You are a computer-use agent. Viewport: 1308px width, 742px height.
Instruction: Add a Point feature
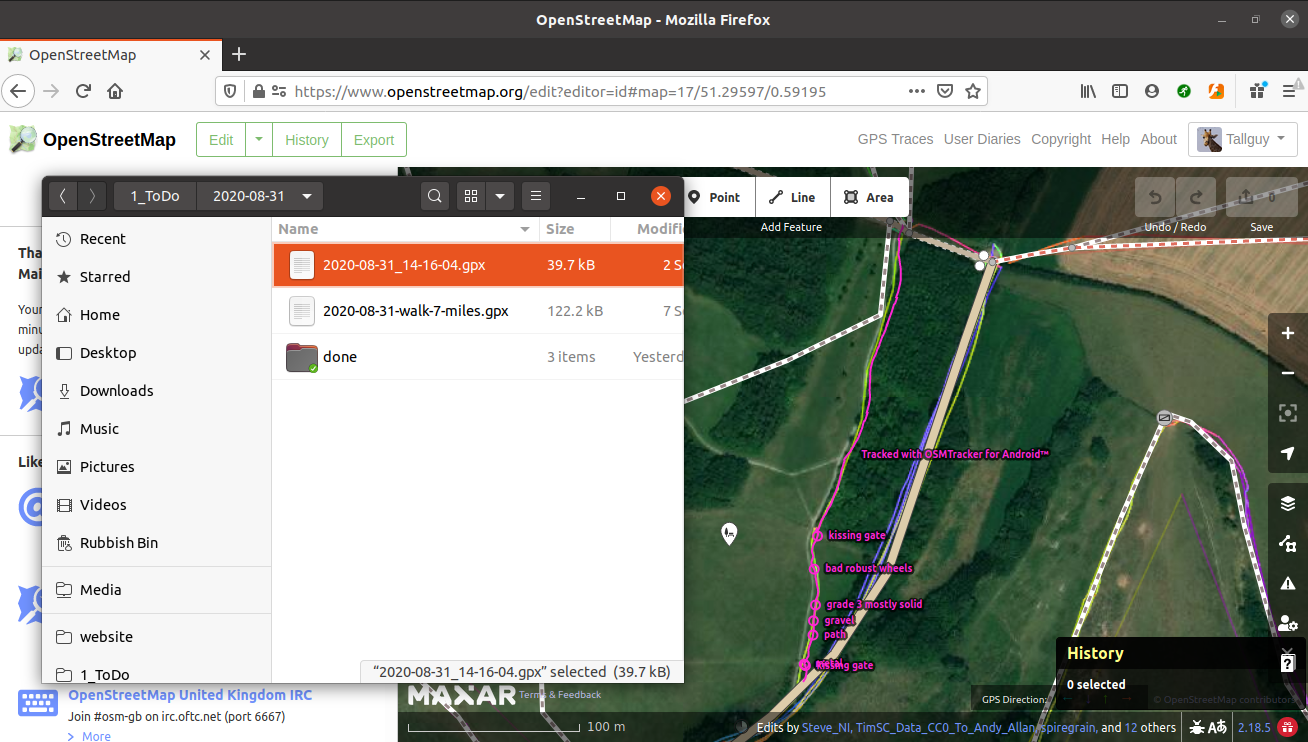click(714, 197)
